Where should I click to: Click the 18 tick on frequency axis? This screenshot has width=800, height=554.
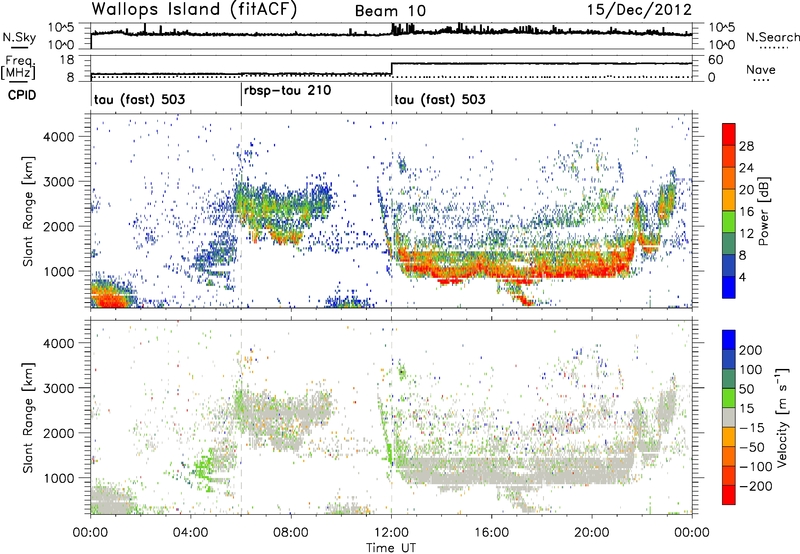[68, 59]
